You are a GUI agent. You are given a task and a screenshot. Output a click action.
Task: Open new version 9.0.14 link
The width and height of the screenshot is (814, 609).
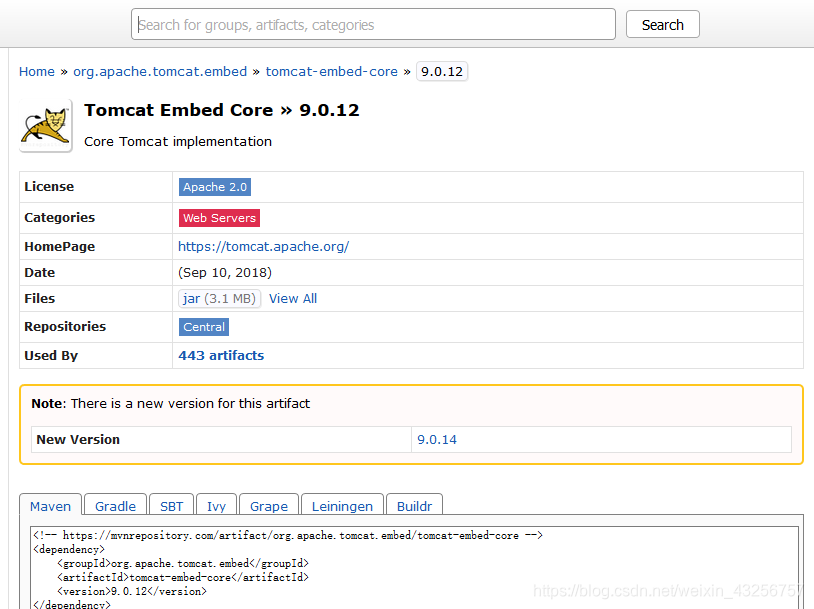pyautogui.click(x=437, y=440)
